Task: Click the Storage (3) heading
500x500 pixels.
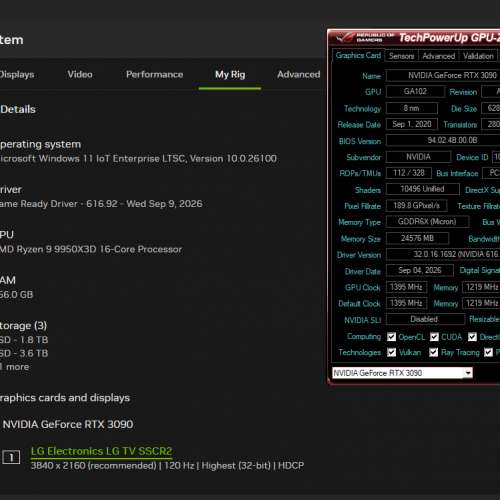Action: 23,325
